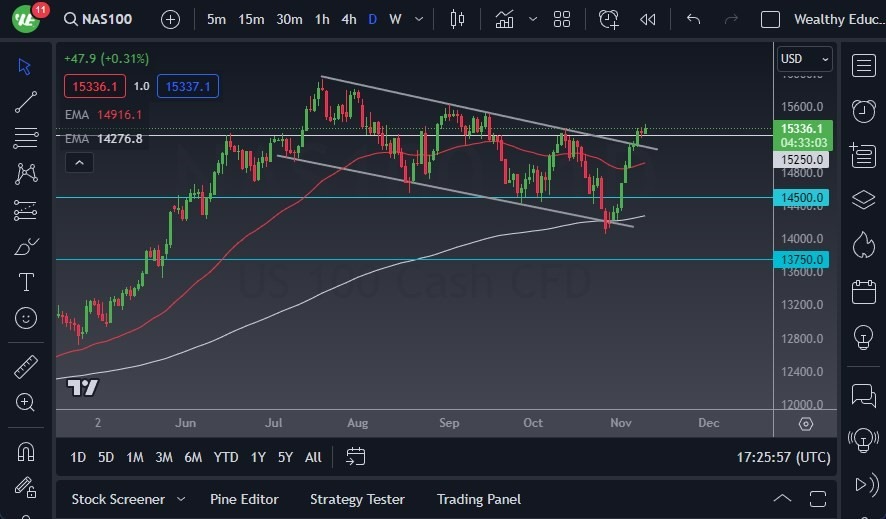Screen dimensions: 886x519
Task: Select the 30m timeframe
Action: coord(289,19)
